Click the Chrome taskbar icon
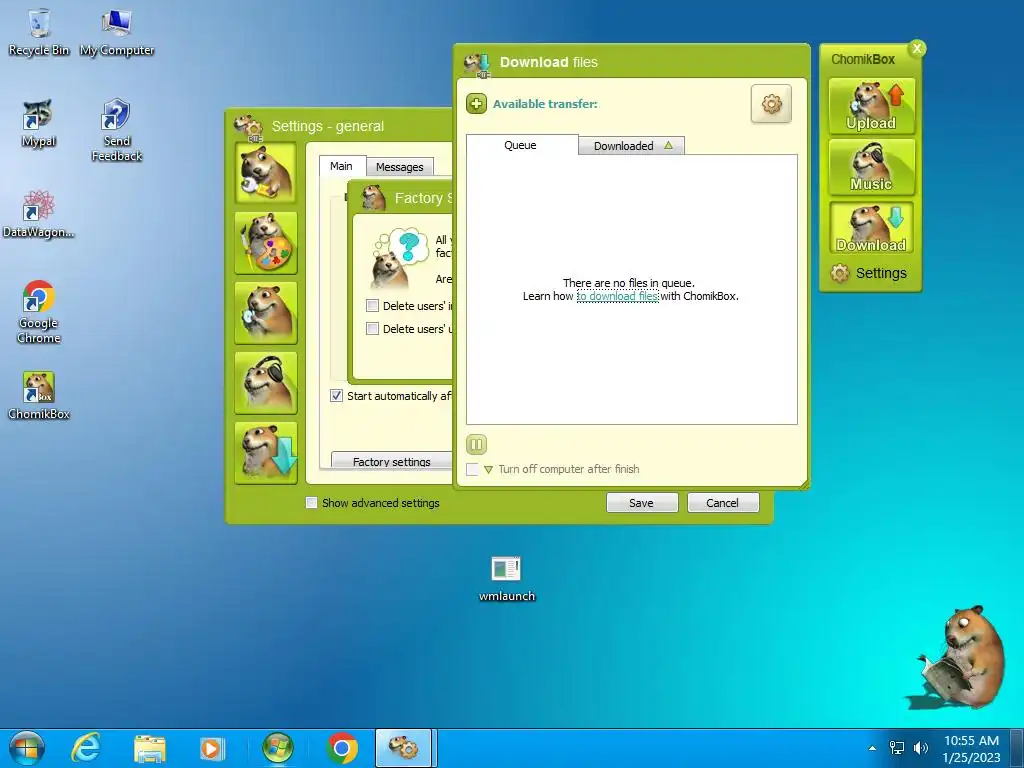Screen dimensions: 1024x768 coord(342,748)
